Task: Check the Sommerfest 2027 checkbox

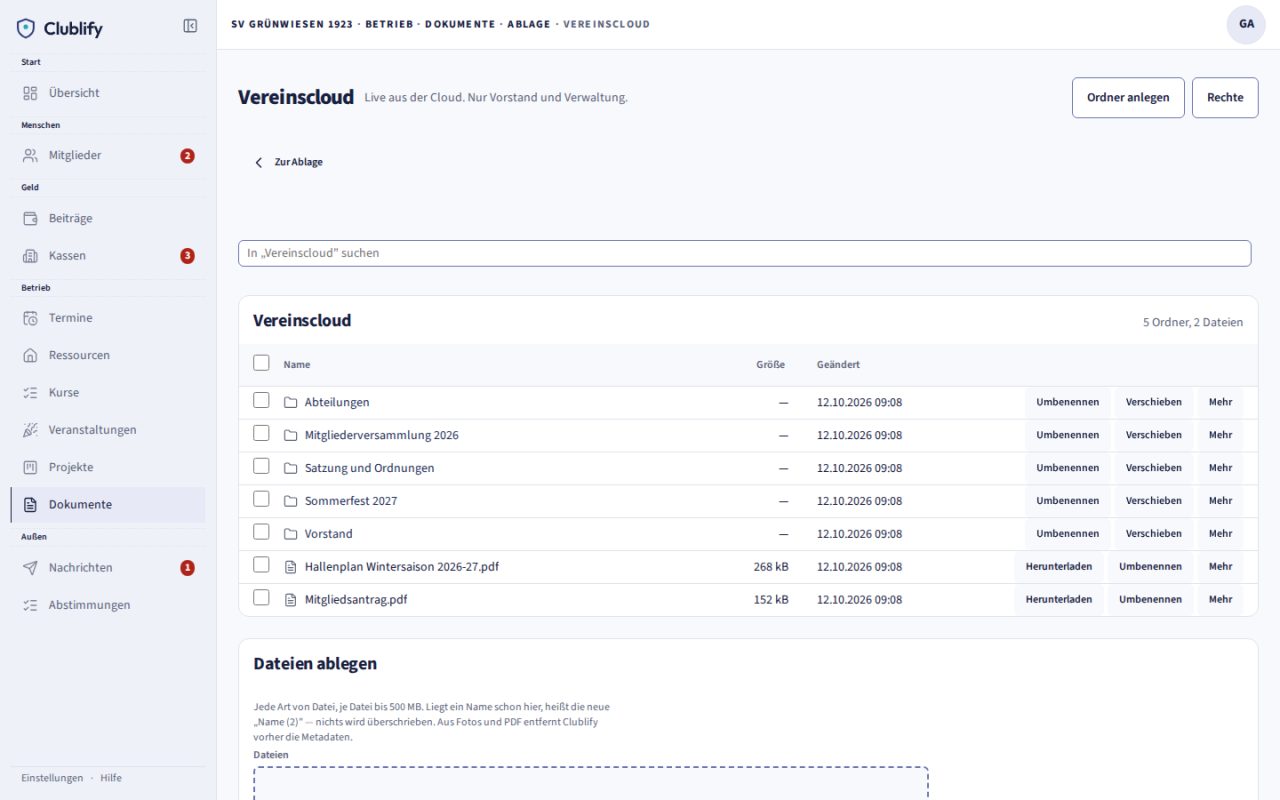Action: [261, 499]
